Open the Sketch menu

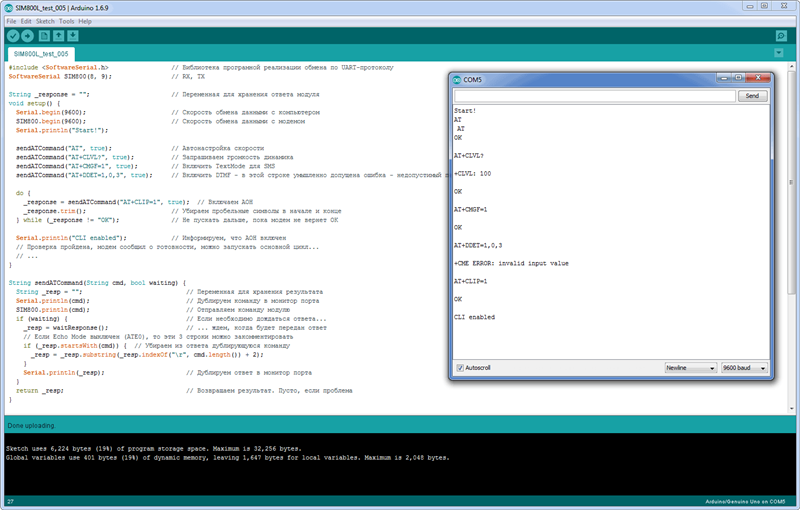tap(45, 20)
